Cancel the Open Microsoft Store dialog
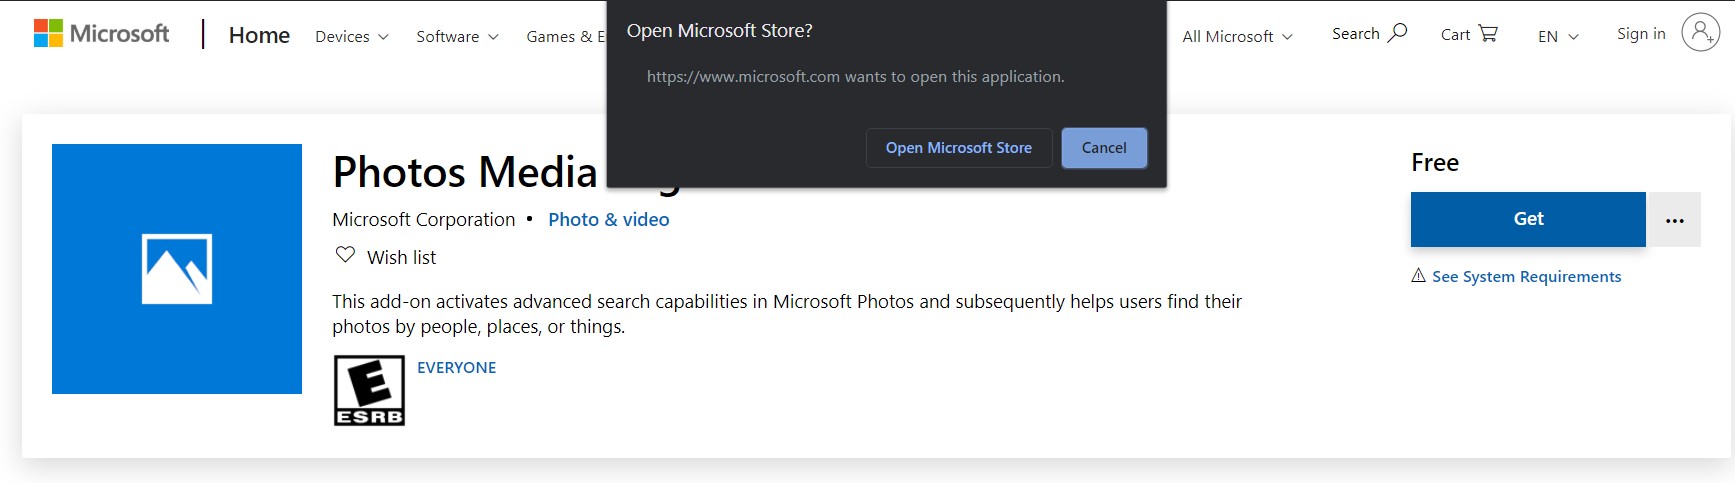1735x483 pixels. 1104,148
